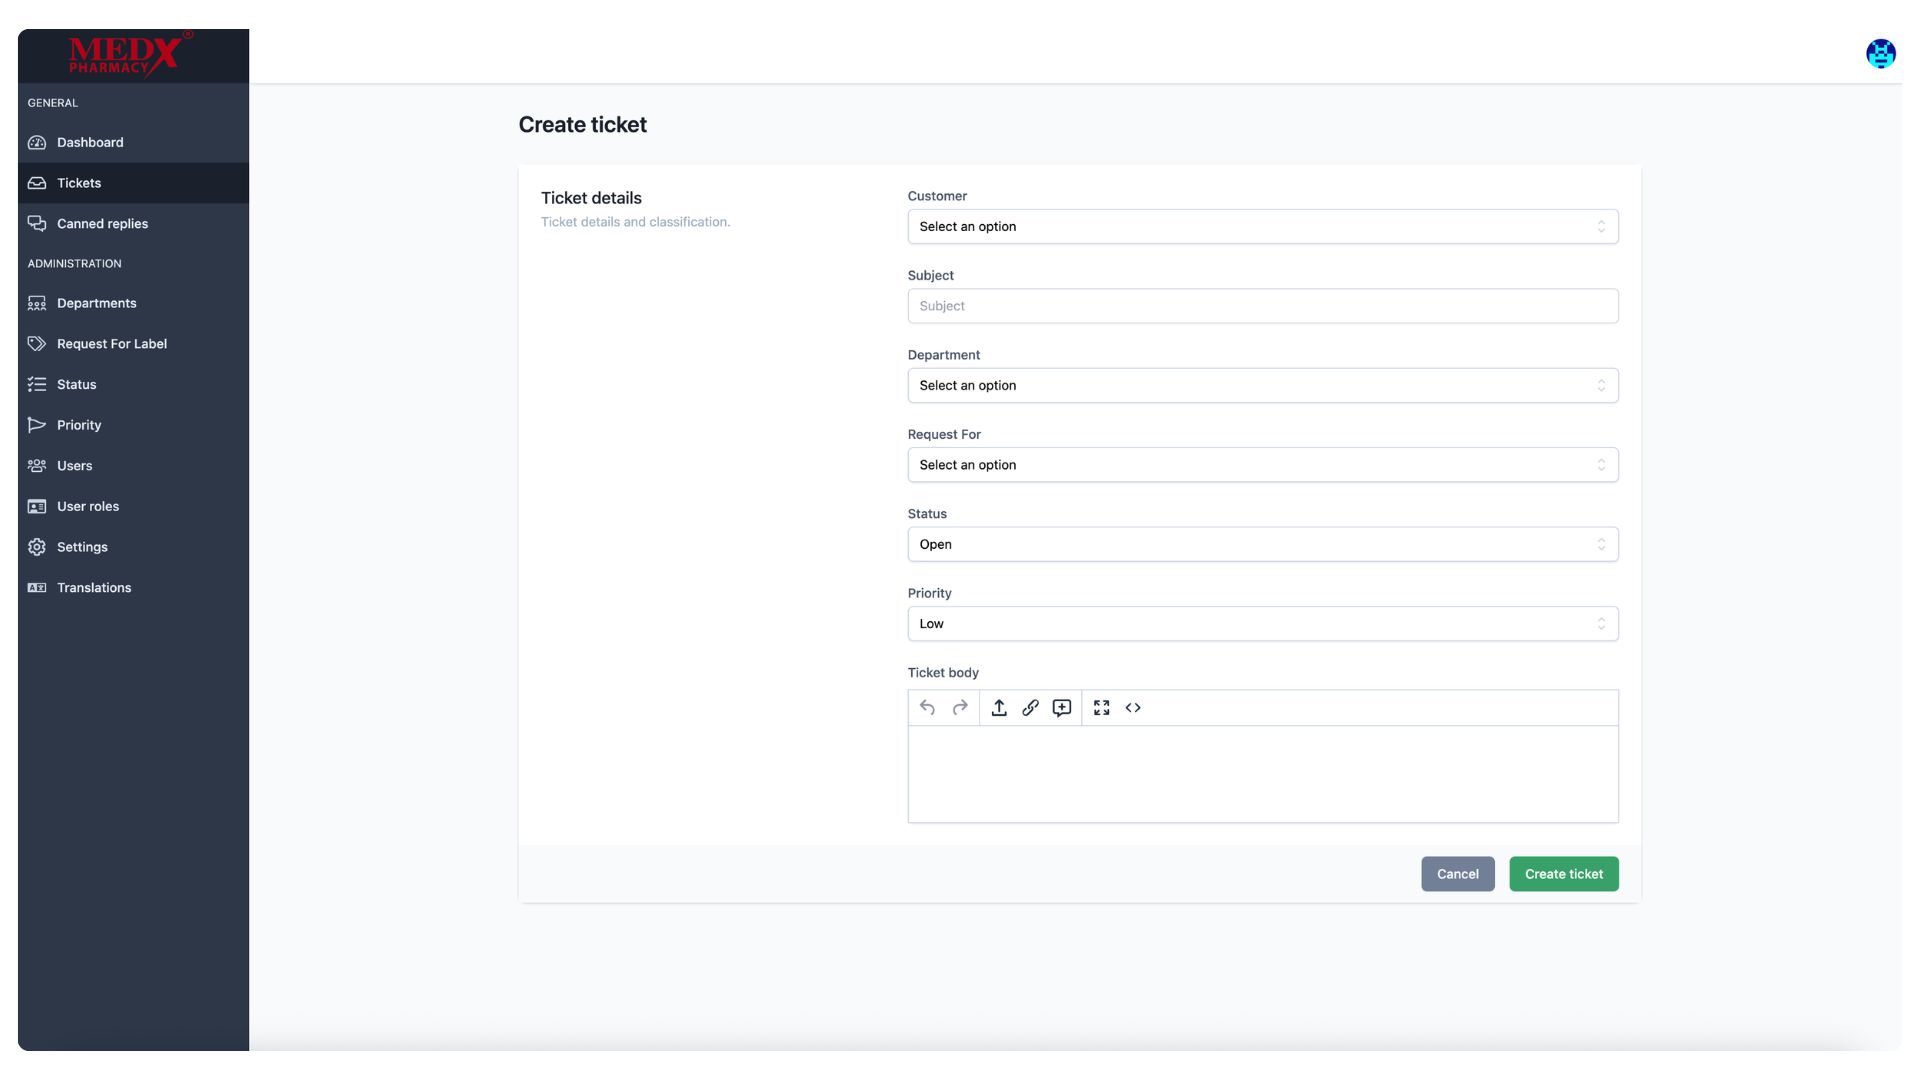Click inside the ticket body text area
This screenshot has height=1080, width=1920.
[1263, 775]
